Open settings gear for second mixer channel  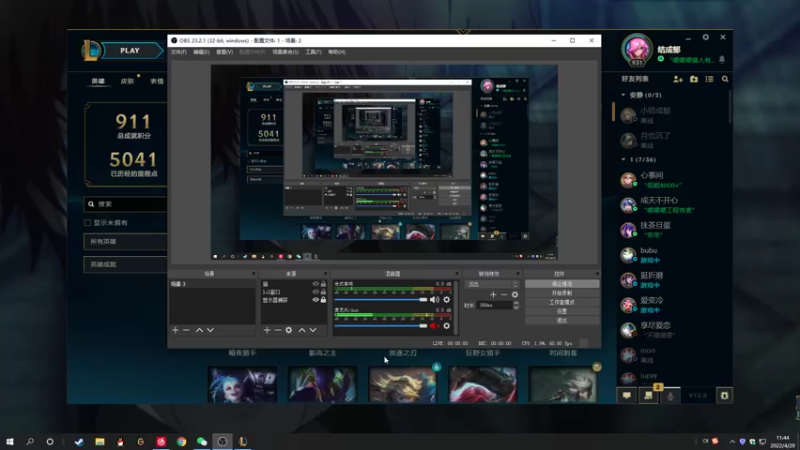[446, 326]
